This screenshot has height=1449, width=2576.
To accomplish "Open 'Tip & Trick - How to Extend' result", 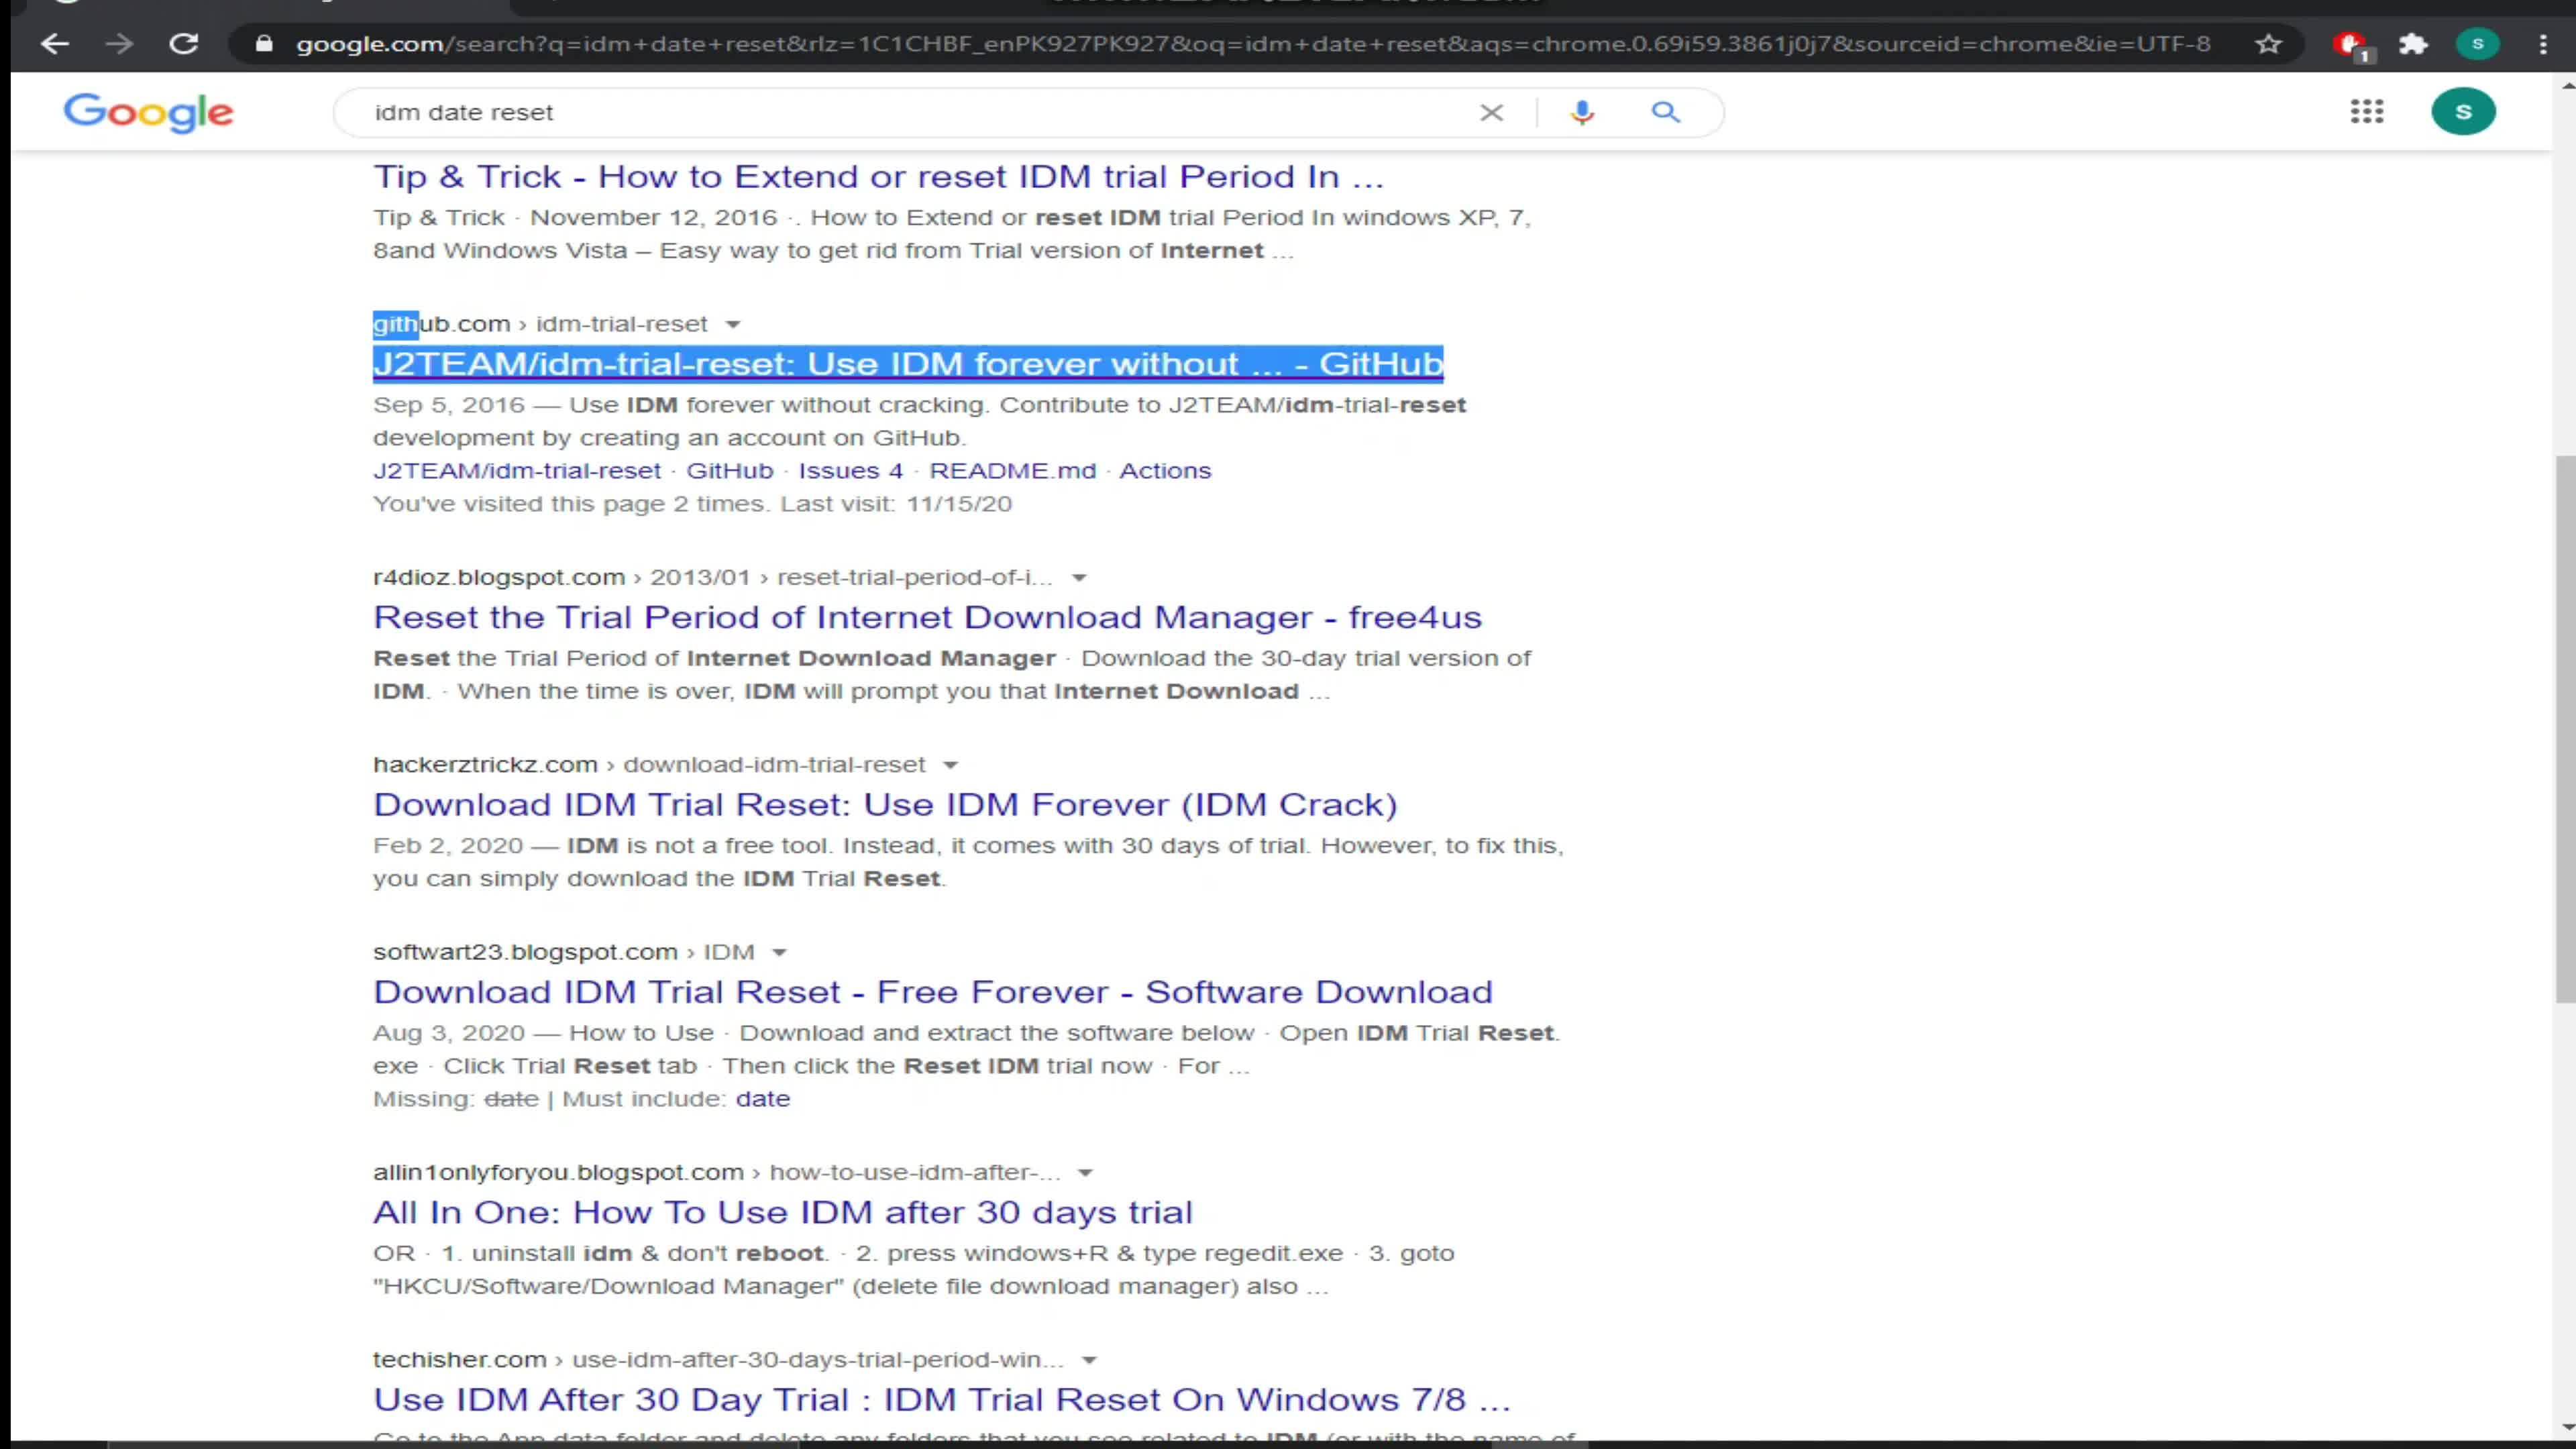I will (x=878, y=177).
